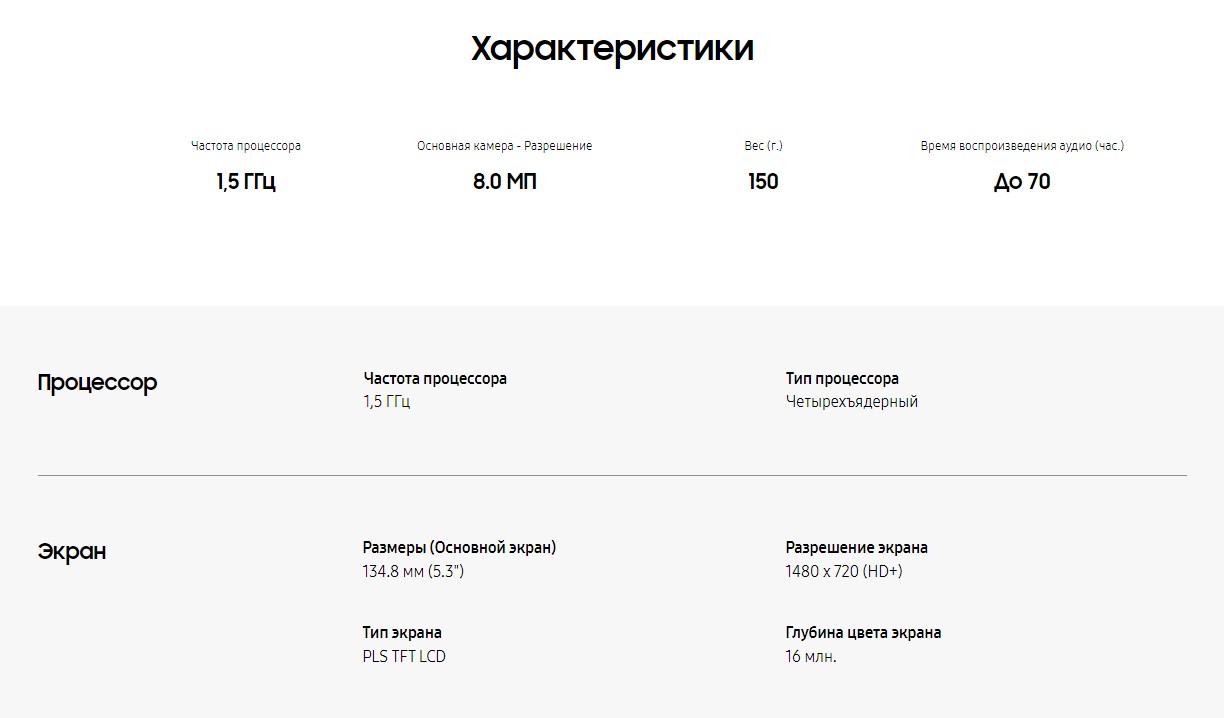Select the Вес (г.) label
This screenshot has width=1224, height=718.
point(764,146)
